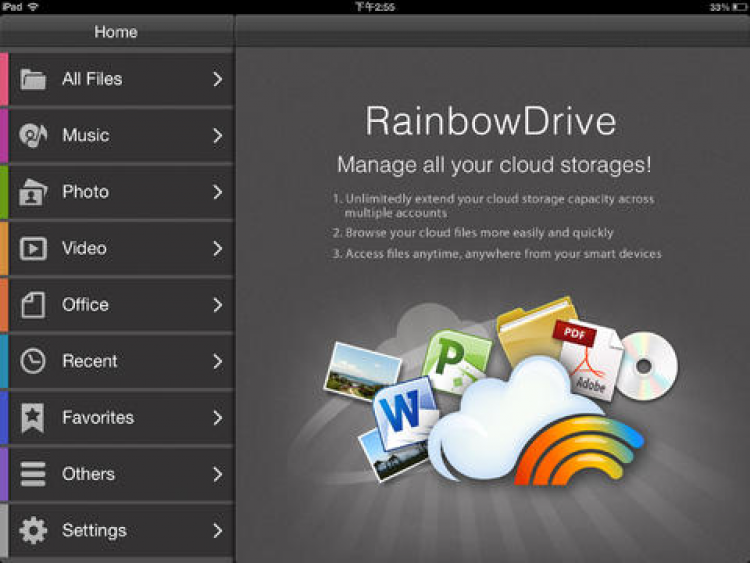
Task: Click the Others list icon
Action: pyautogui.click(x=33, y=474)
